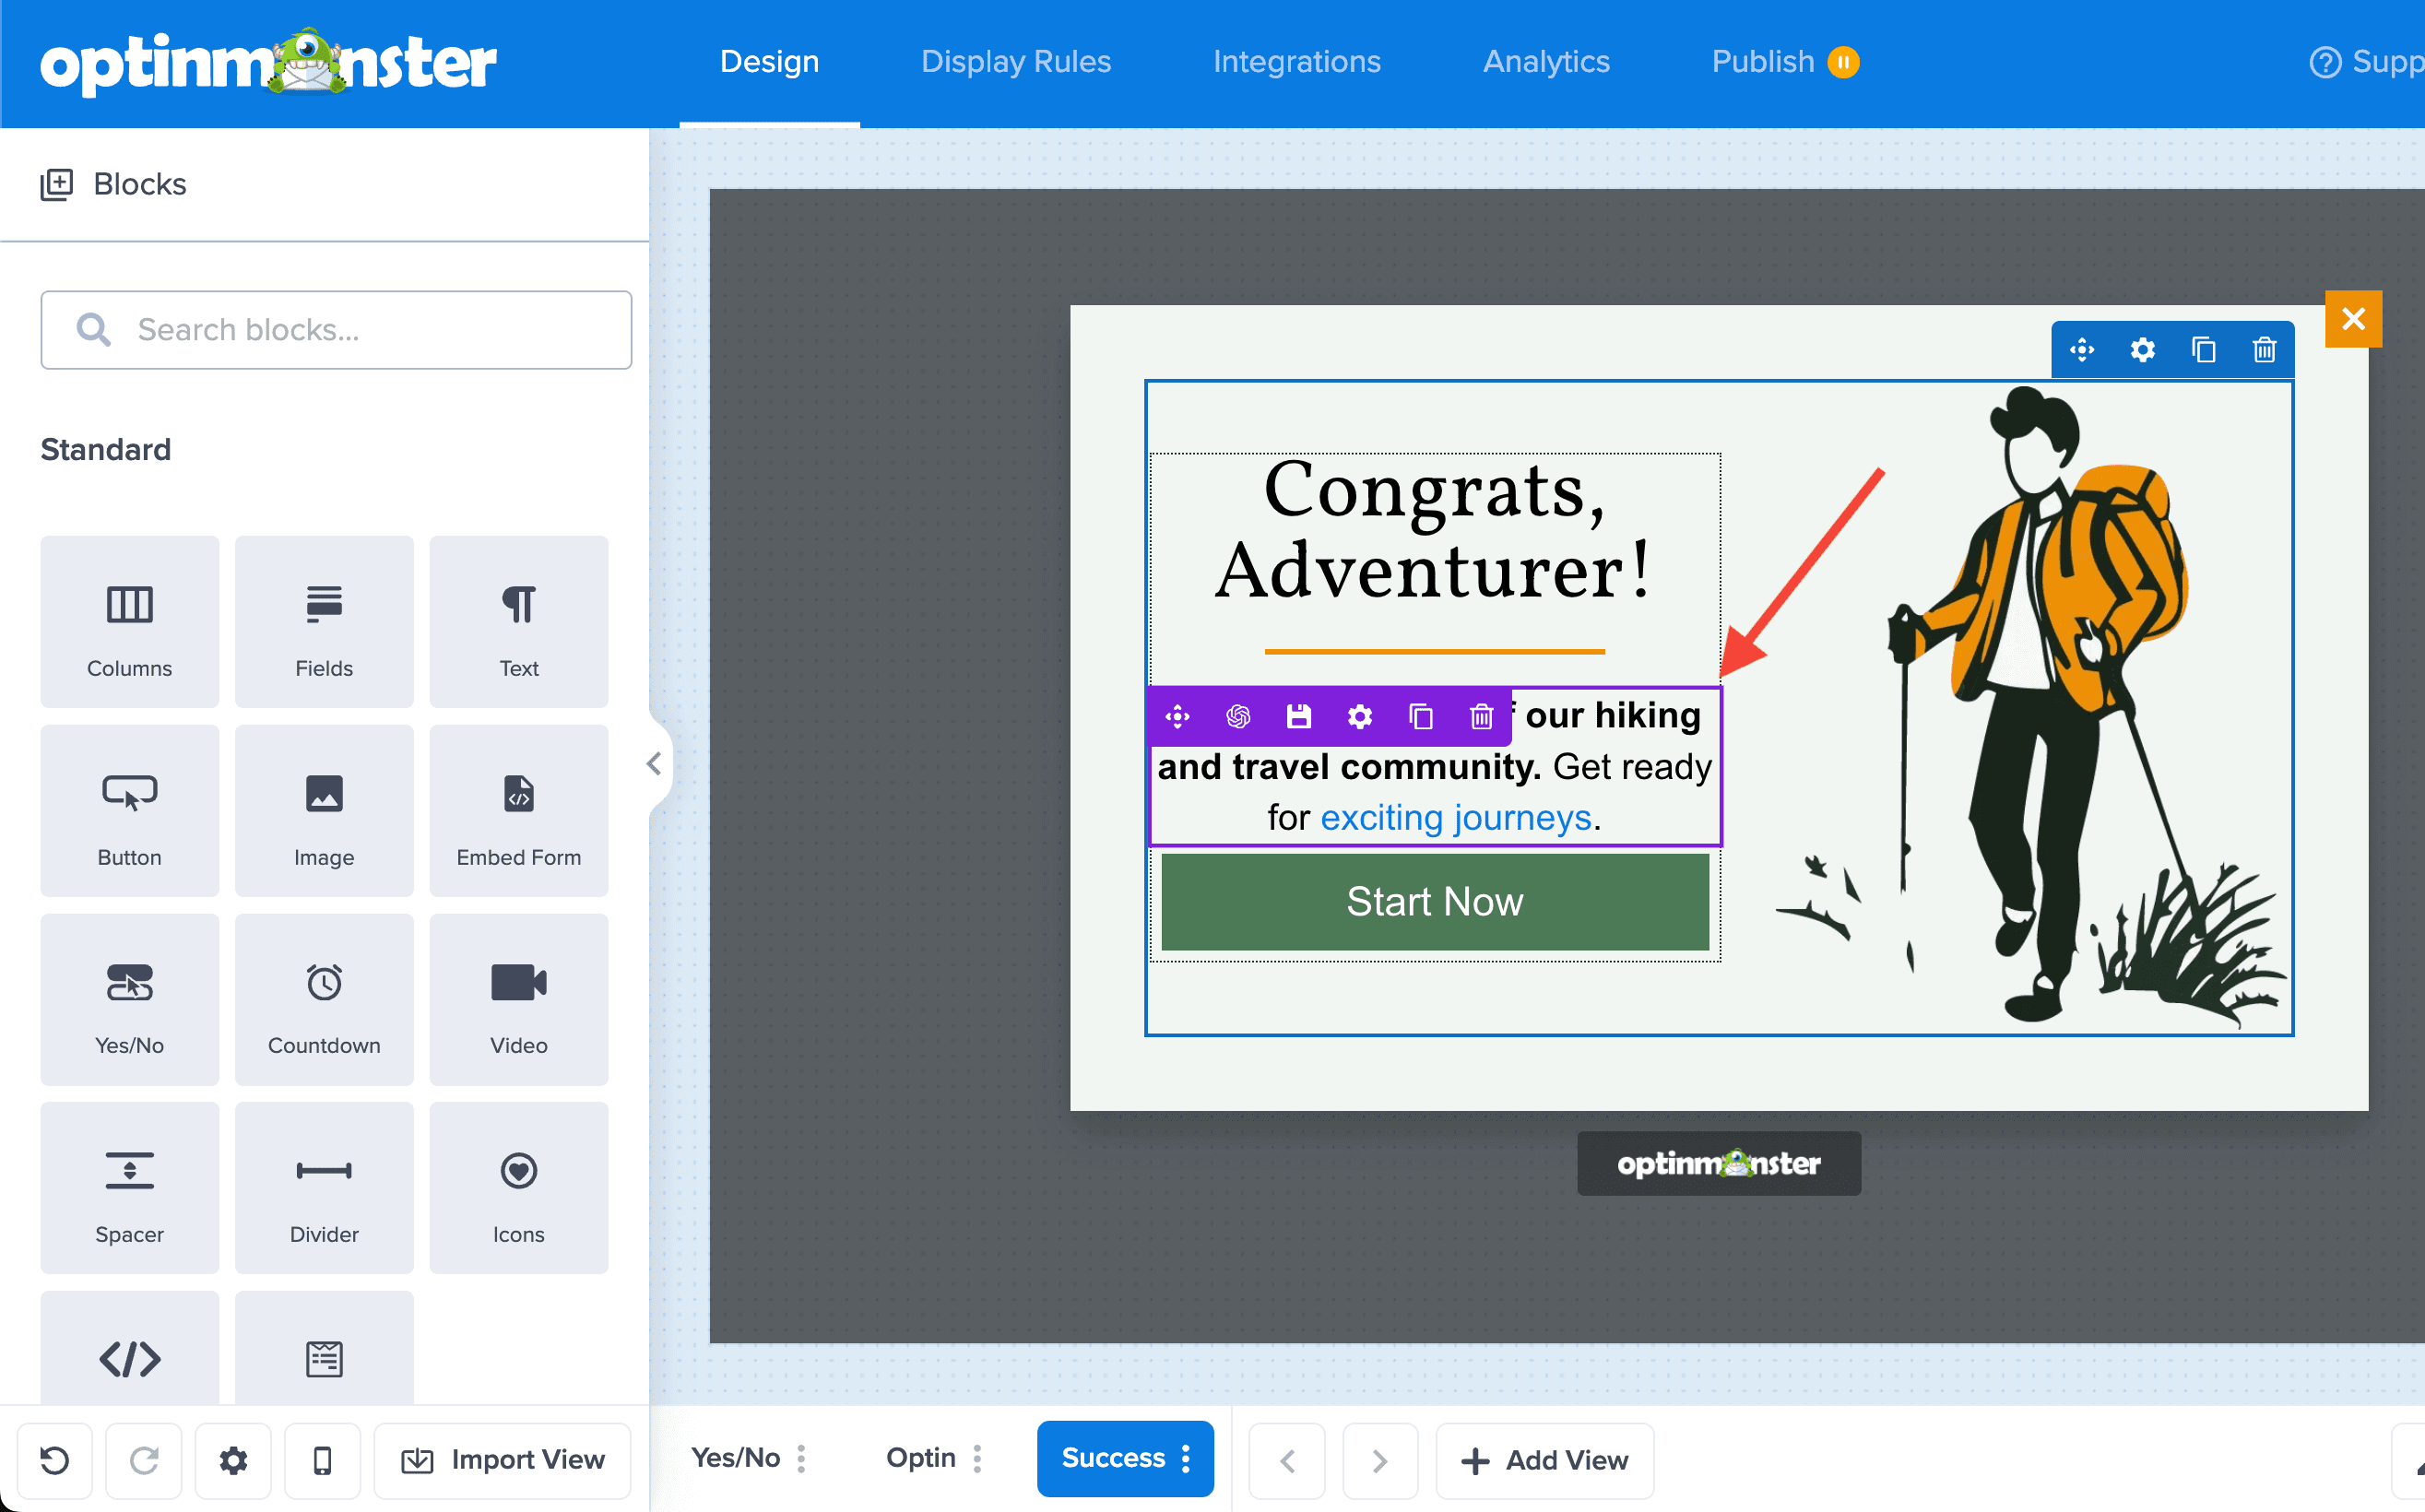Collapse the Blocks sidebar panel

pyautogui.click(x=654, y=764)
